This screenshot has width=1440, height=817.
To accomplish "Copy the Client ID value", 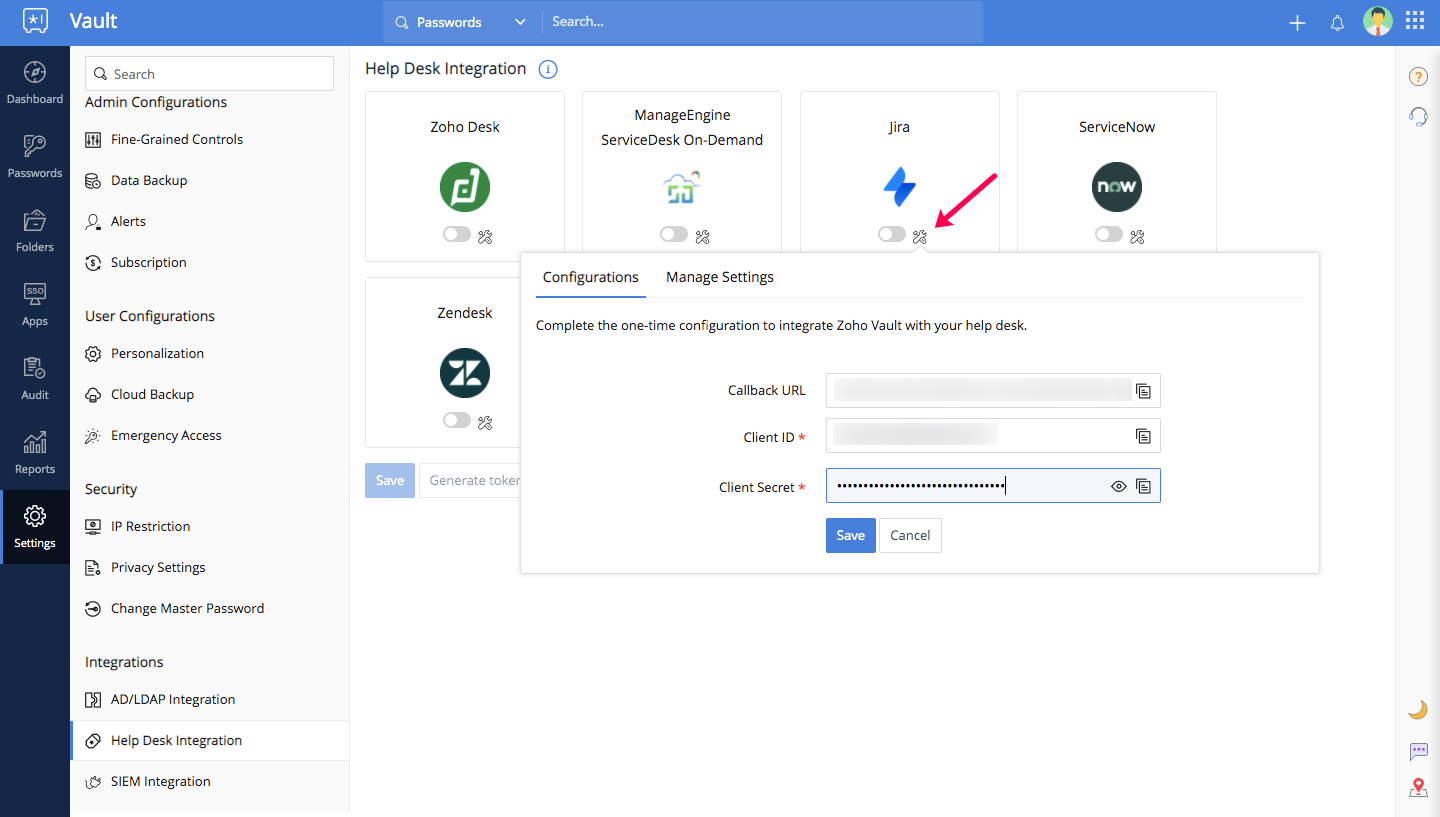I will coord(1143,436).
